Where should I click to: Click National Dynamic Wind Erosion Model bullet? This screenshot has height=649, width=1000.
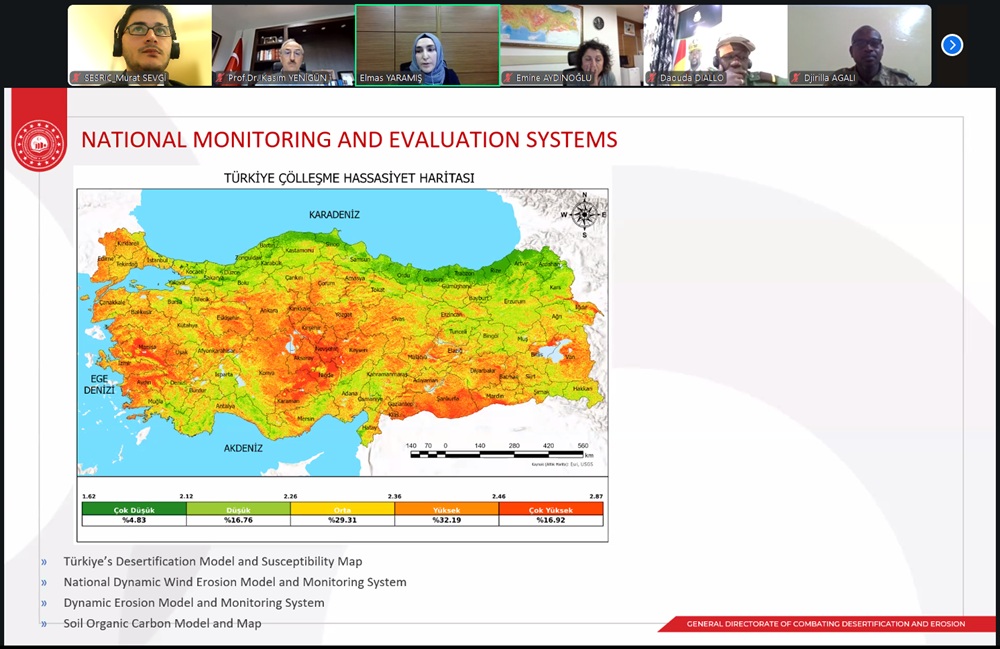click(x=235, y=582)
